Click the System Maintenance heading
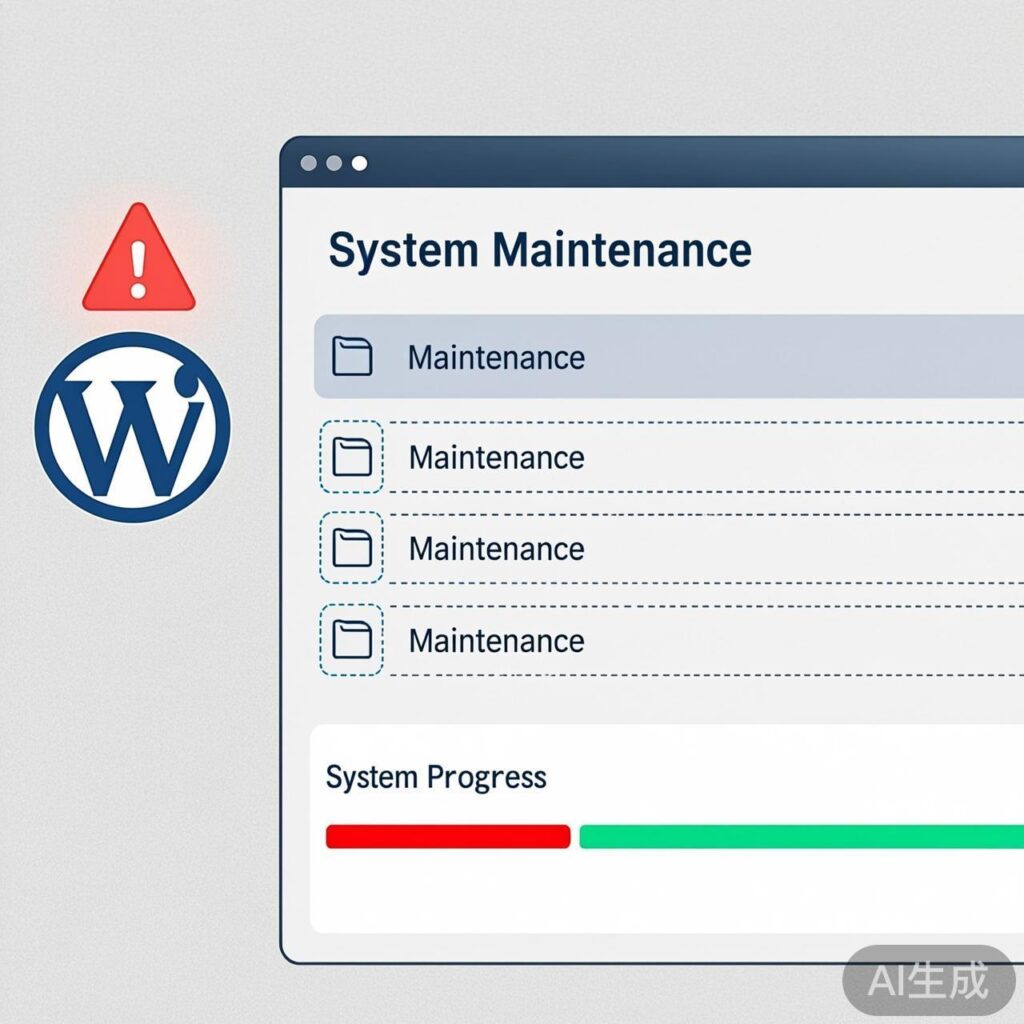The image size is (1024, 1024). [539, 250]
